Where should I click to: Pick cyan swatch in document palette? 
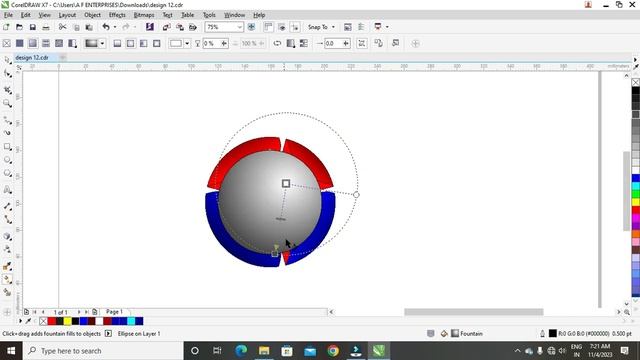tap(131, 321)
